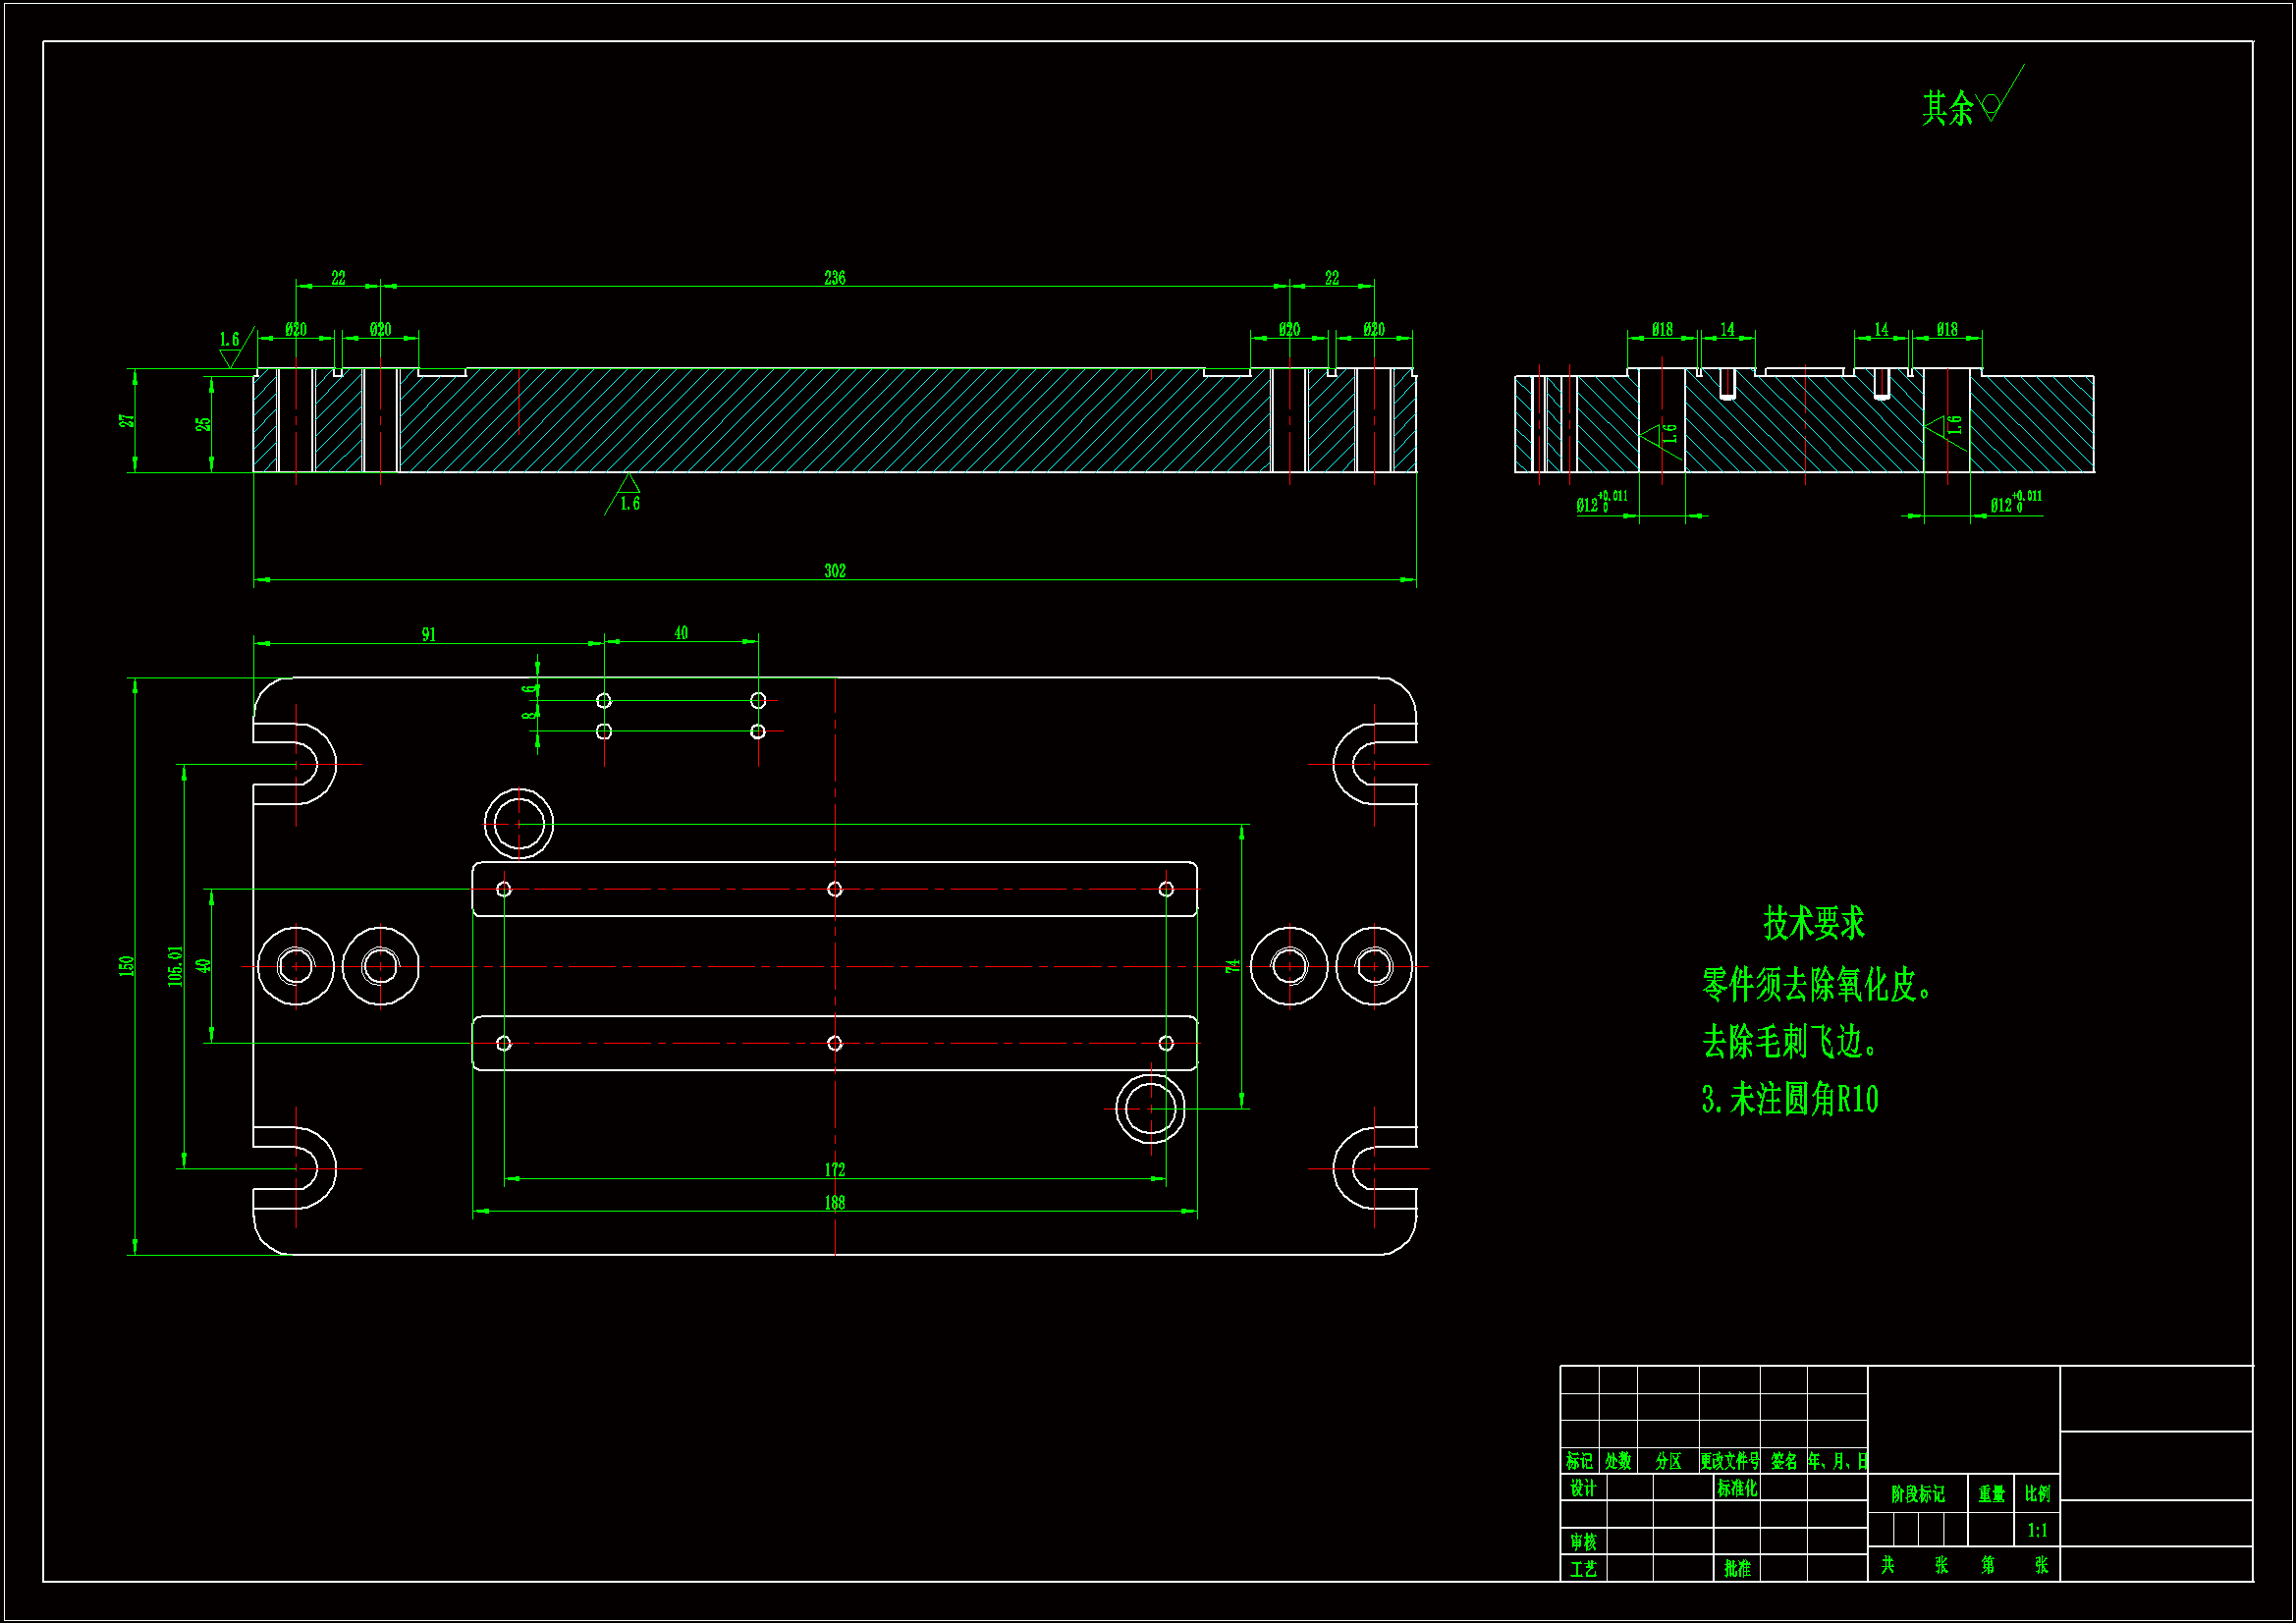Select the 91 horizontal dimension in plan view
The image size is (2296, 1623).
pyautogui.click(x=428, y=635)
